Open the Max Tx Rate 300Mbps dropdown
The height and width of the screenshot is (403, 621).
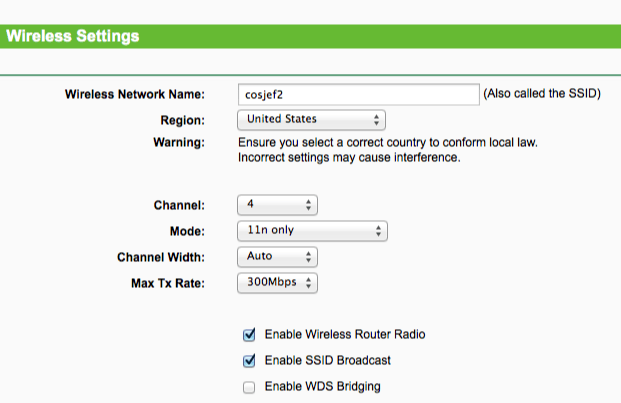277,283
